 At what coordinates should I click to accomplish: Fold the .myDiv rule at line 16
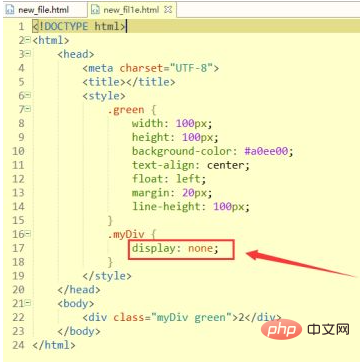pos(28,234)
